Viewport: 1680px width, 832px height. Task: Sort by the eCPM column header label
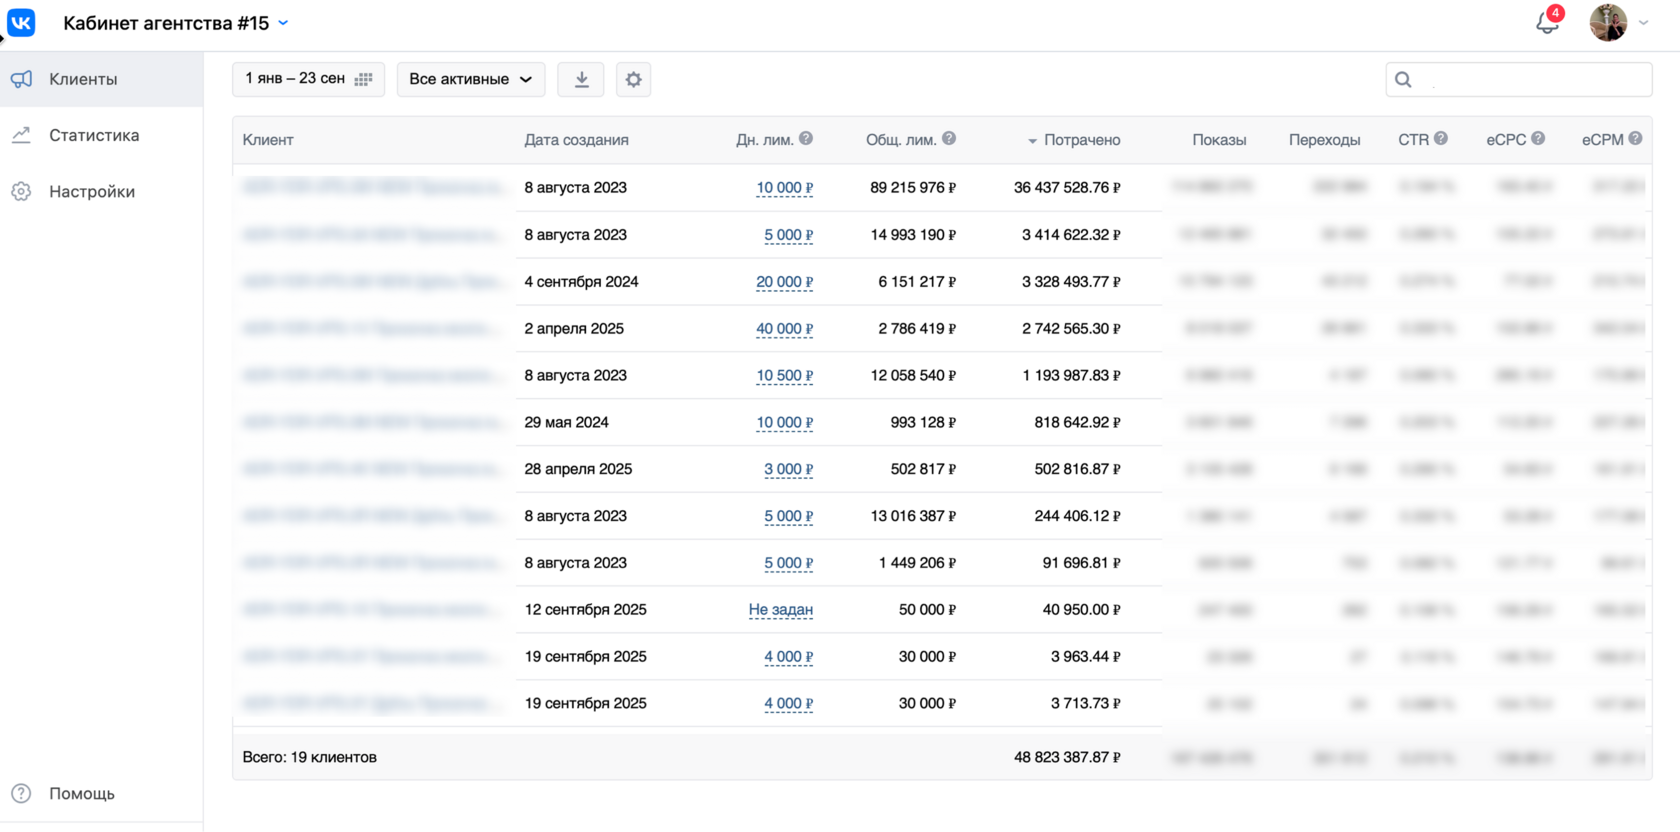pos(1602,140)
